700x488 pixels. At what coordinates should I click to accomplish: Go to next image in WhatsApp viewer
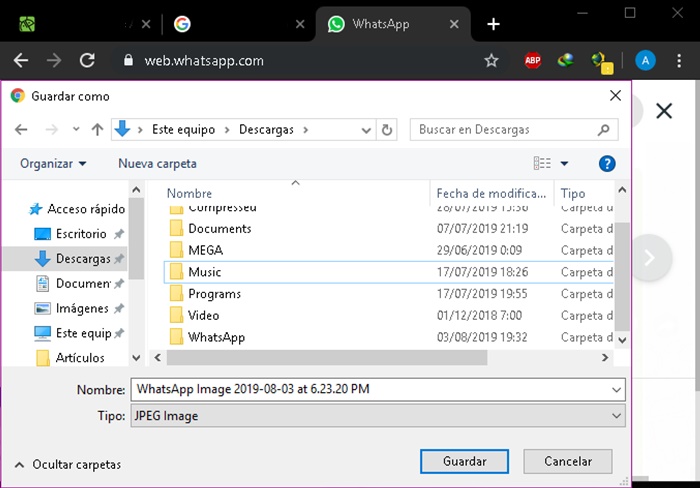click(x=650, y=258)
